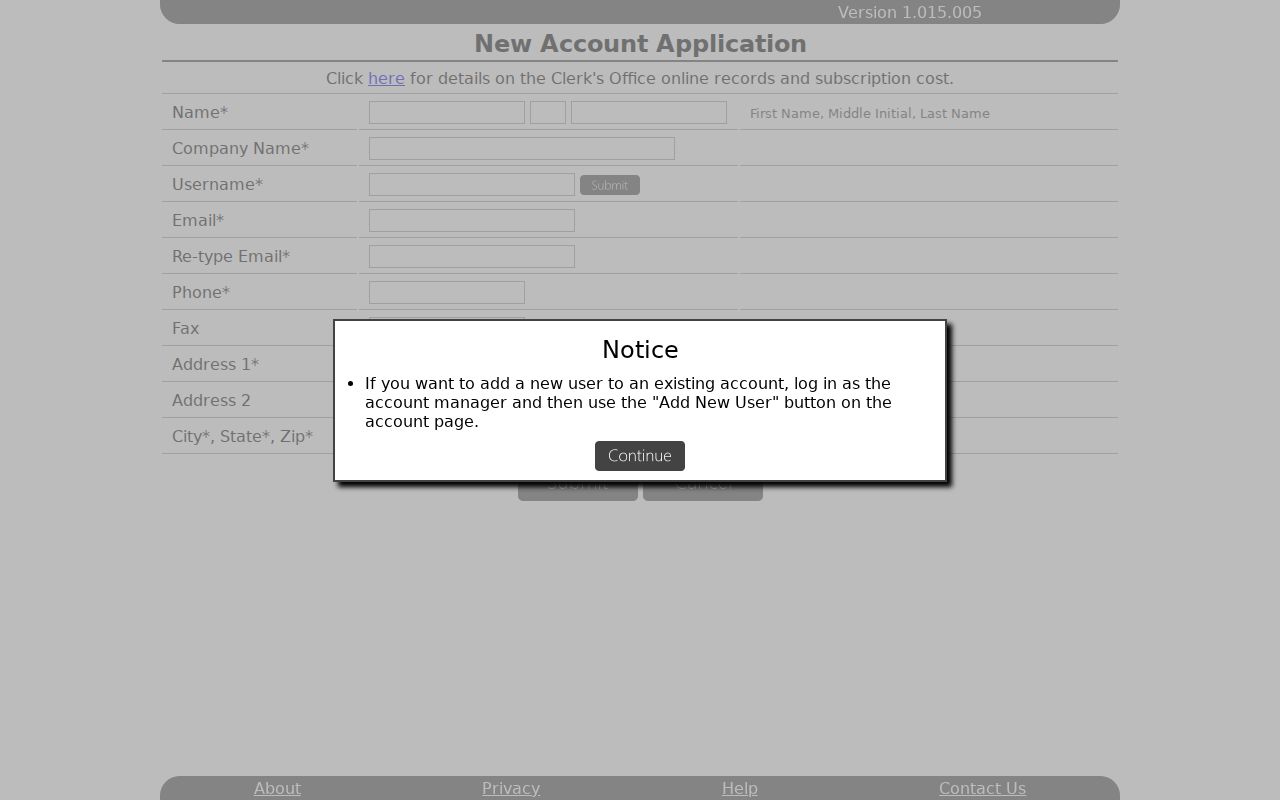
Task: Open the About link in the footer
Action: coord(277,788)
